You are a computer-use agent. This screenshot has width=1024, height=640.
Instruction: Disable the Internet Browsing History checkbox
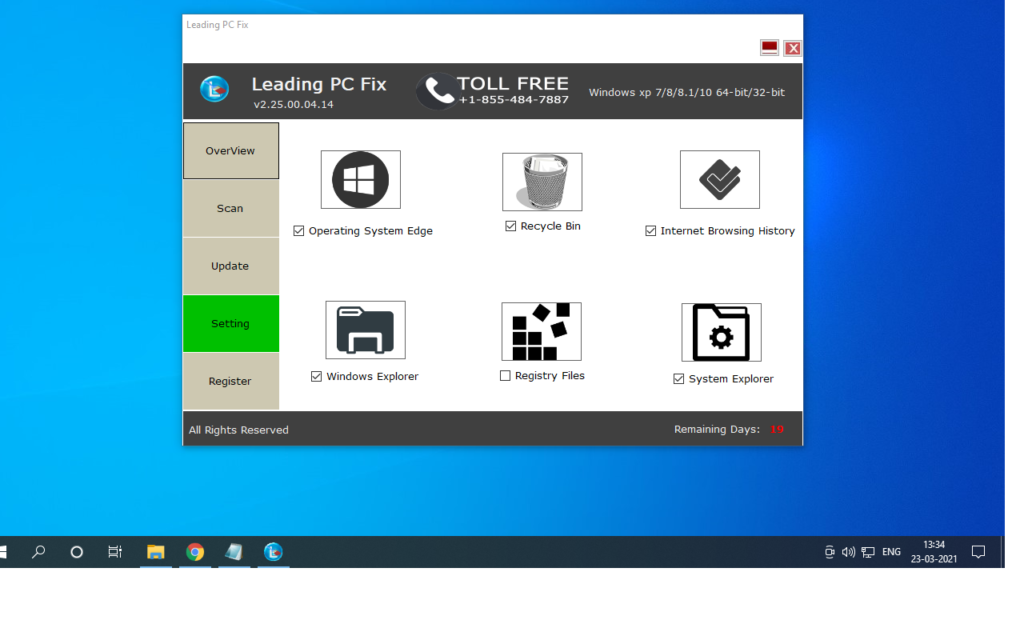coord(650,230)
